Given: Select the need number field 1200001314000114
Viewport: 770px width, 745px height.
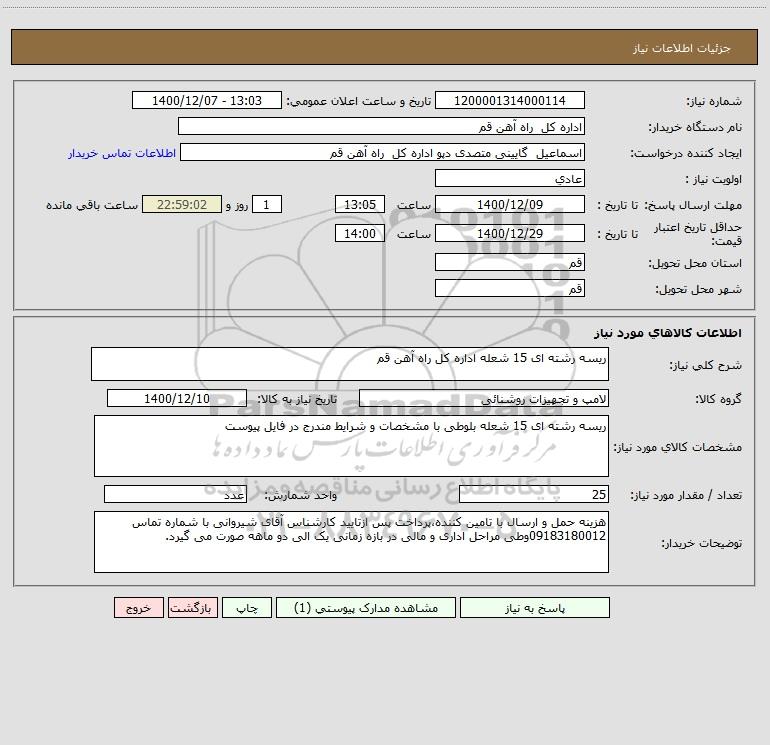Looking at the screenshot, I should pyautogui.click(x=510, y=100).
